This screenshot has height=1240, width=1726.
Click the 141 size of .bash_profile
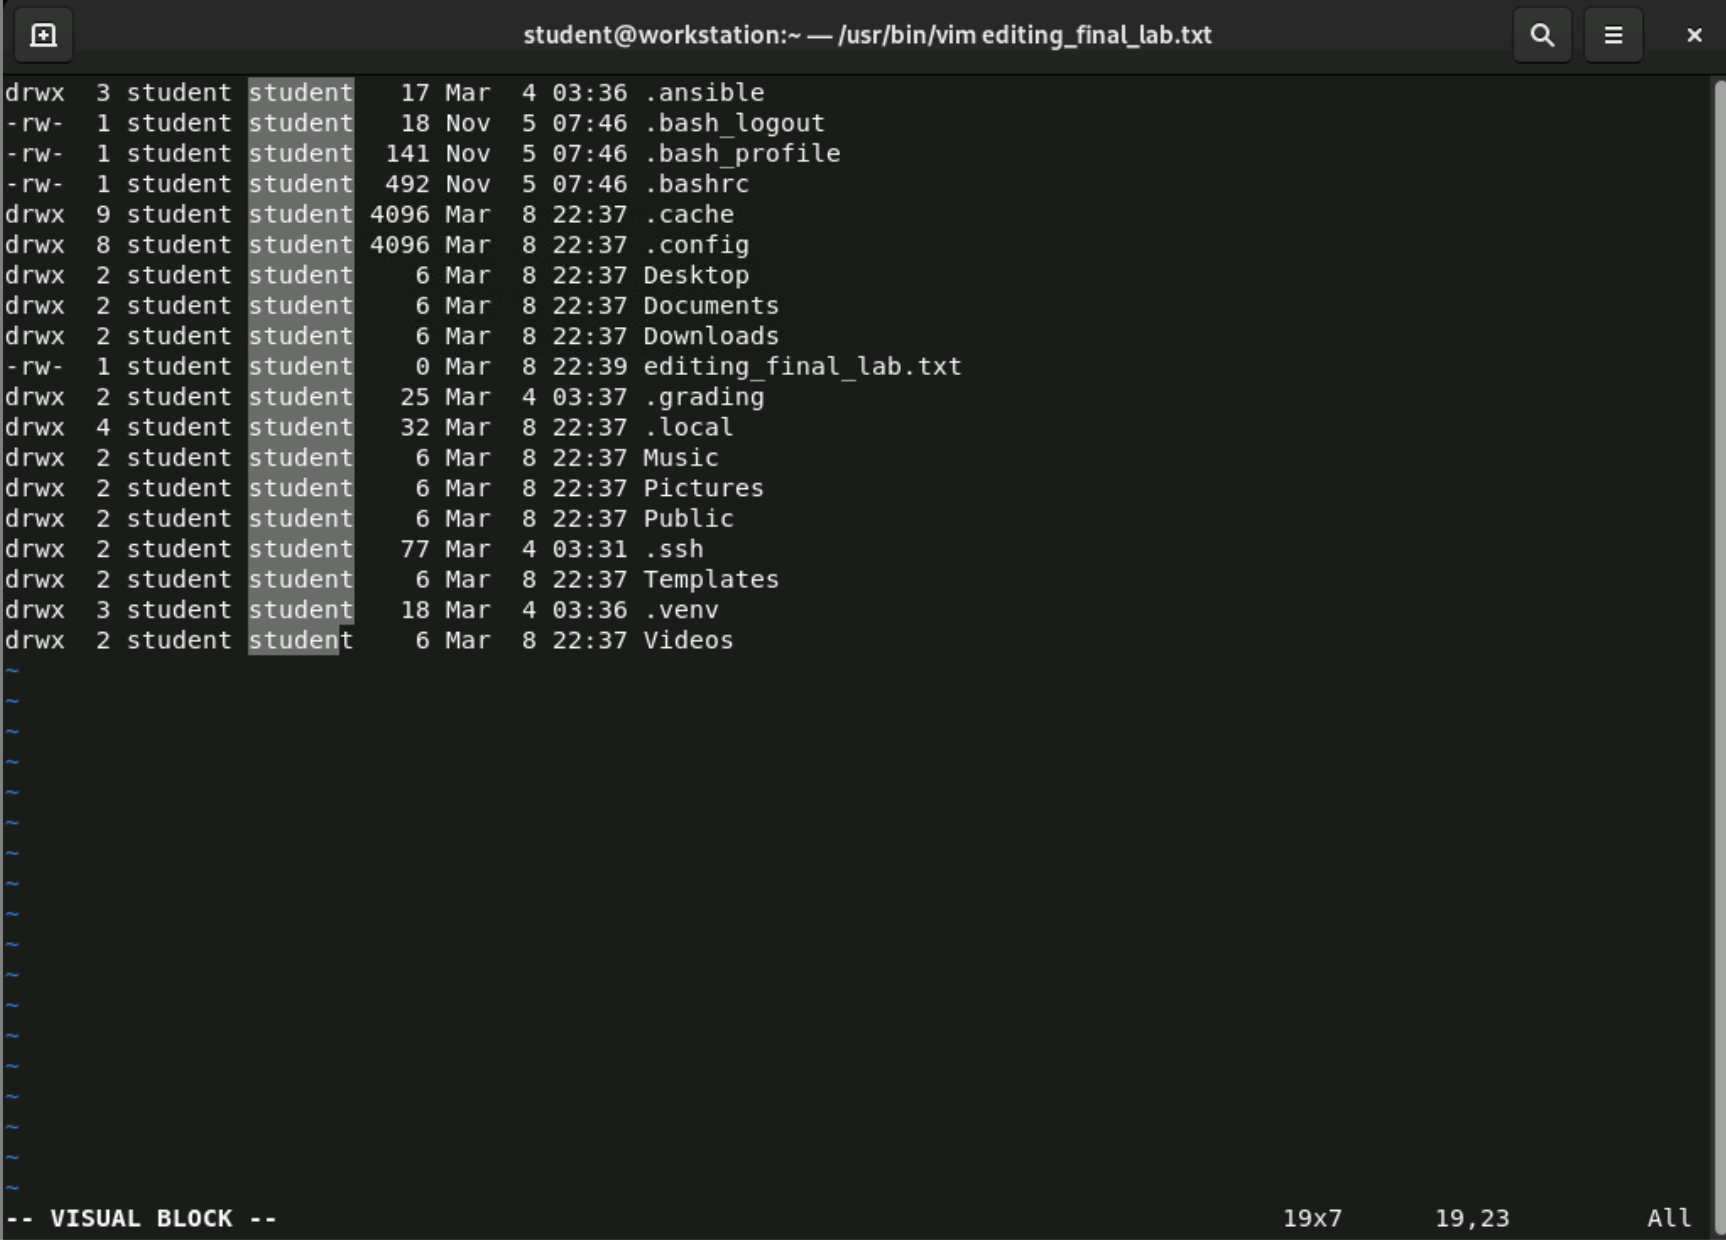408,154
